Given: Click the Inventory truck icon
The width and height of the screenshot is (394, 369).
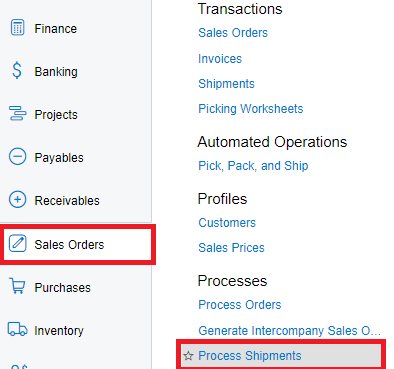Looking at the screenshot, I should [17, 329].
